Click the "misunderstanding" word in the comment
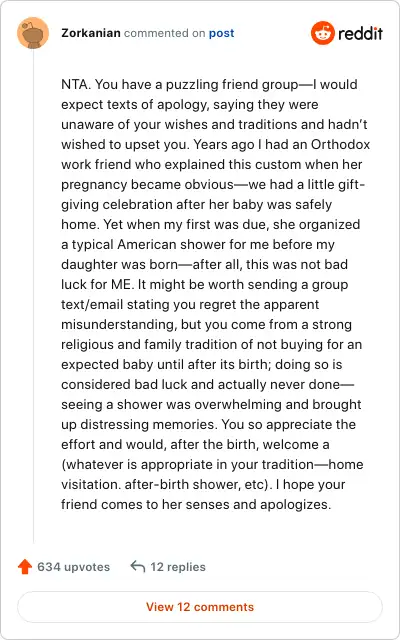The image size is (400, 640). click(118, 325)
